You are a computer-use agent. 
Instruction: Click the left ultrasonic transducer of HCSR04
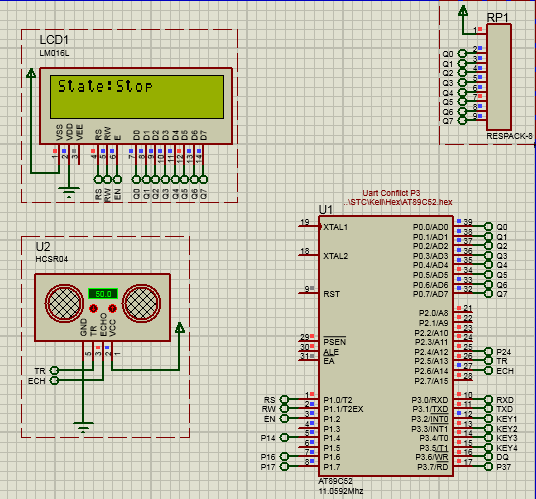[x=64, y=303]
